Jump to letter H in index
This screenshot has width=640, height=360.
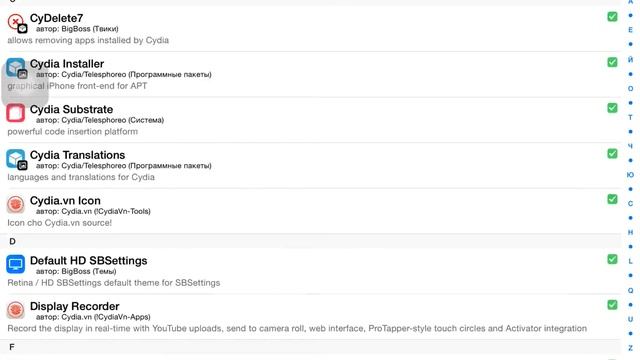(x=631, y=232)
